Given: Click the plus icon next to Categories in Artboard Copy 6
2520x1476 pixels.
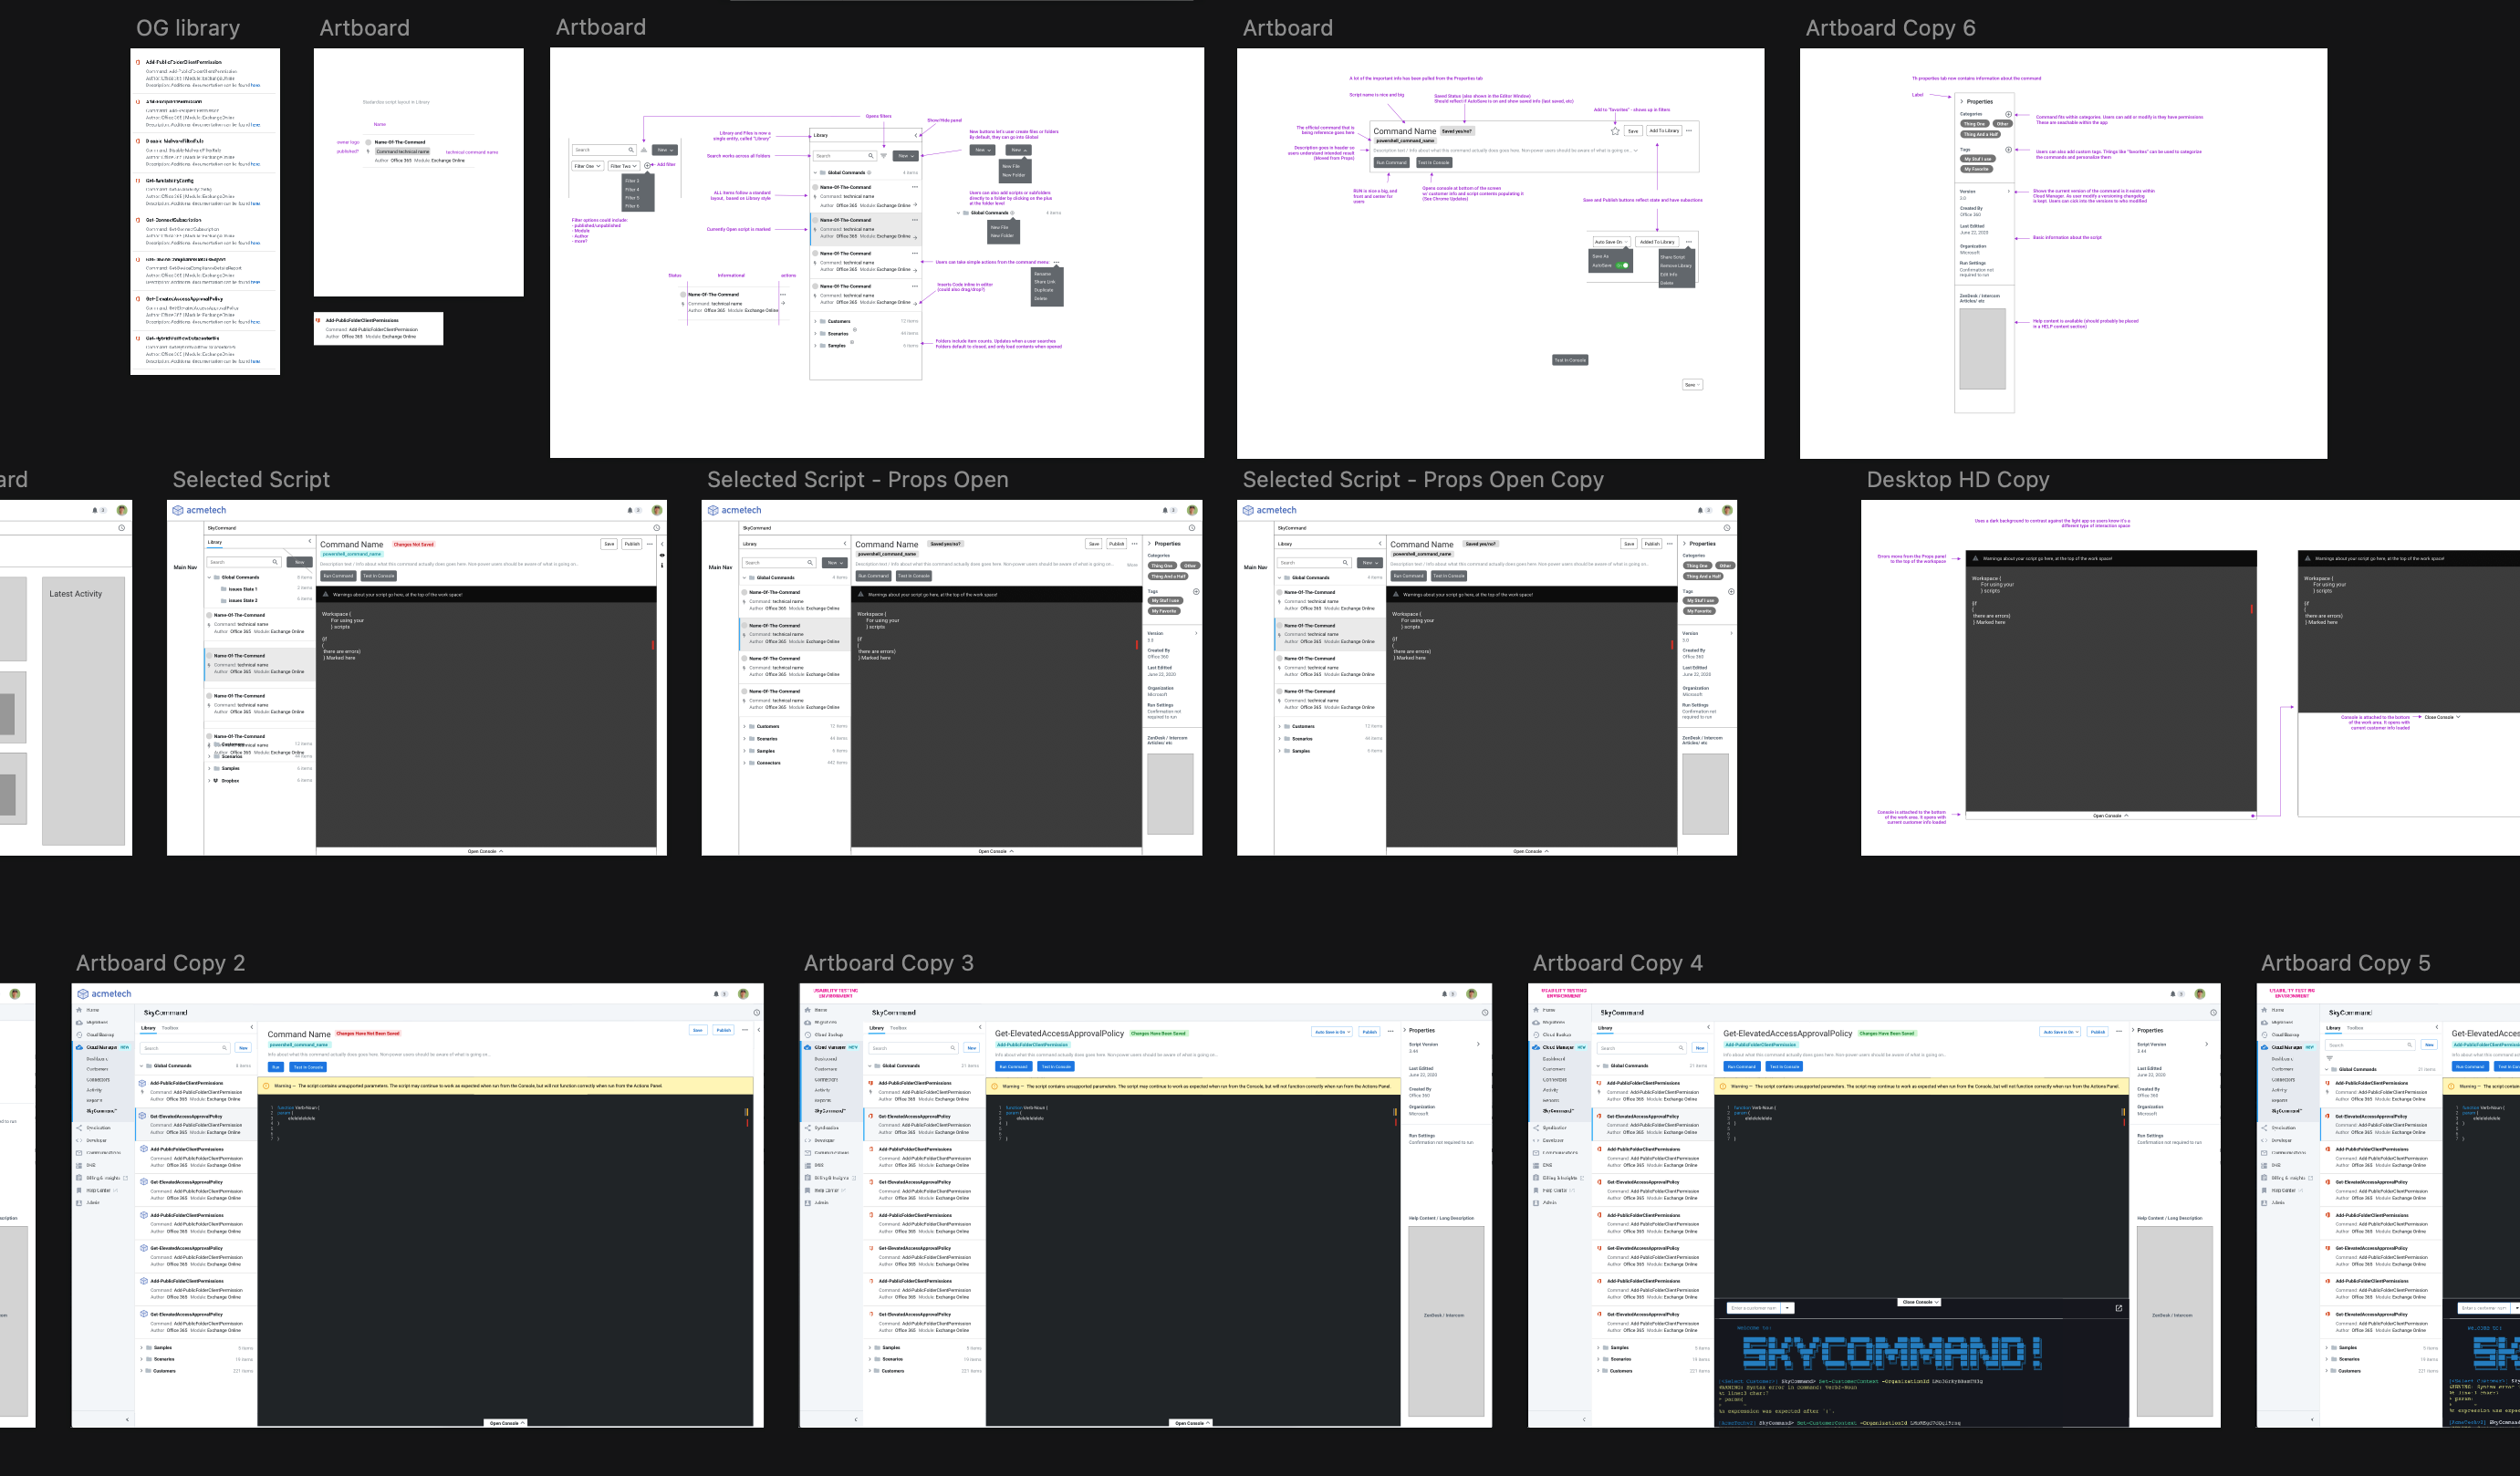Looking at the screenshot, I should pos(2008,114).
